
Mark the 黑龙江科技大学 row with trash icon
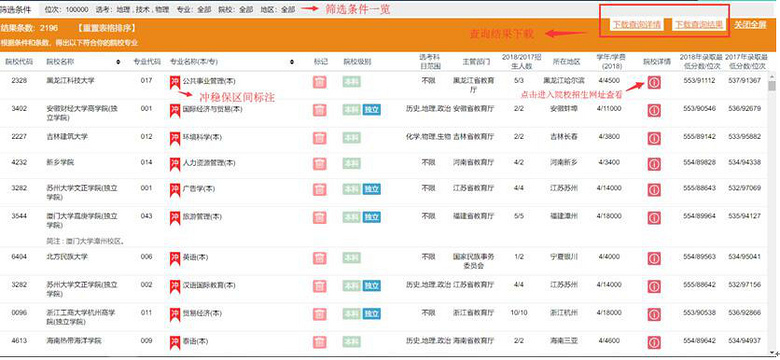[320, 82]
